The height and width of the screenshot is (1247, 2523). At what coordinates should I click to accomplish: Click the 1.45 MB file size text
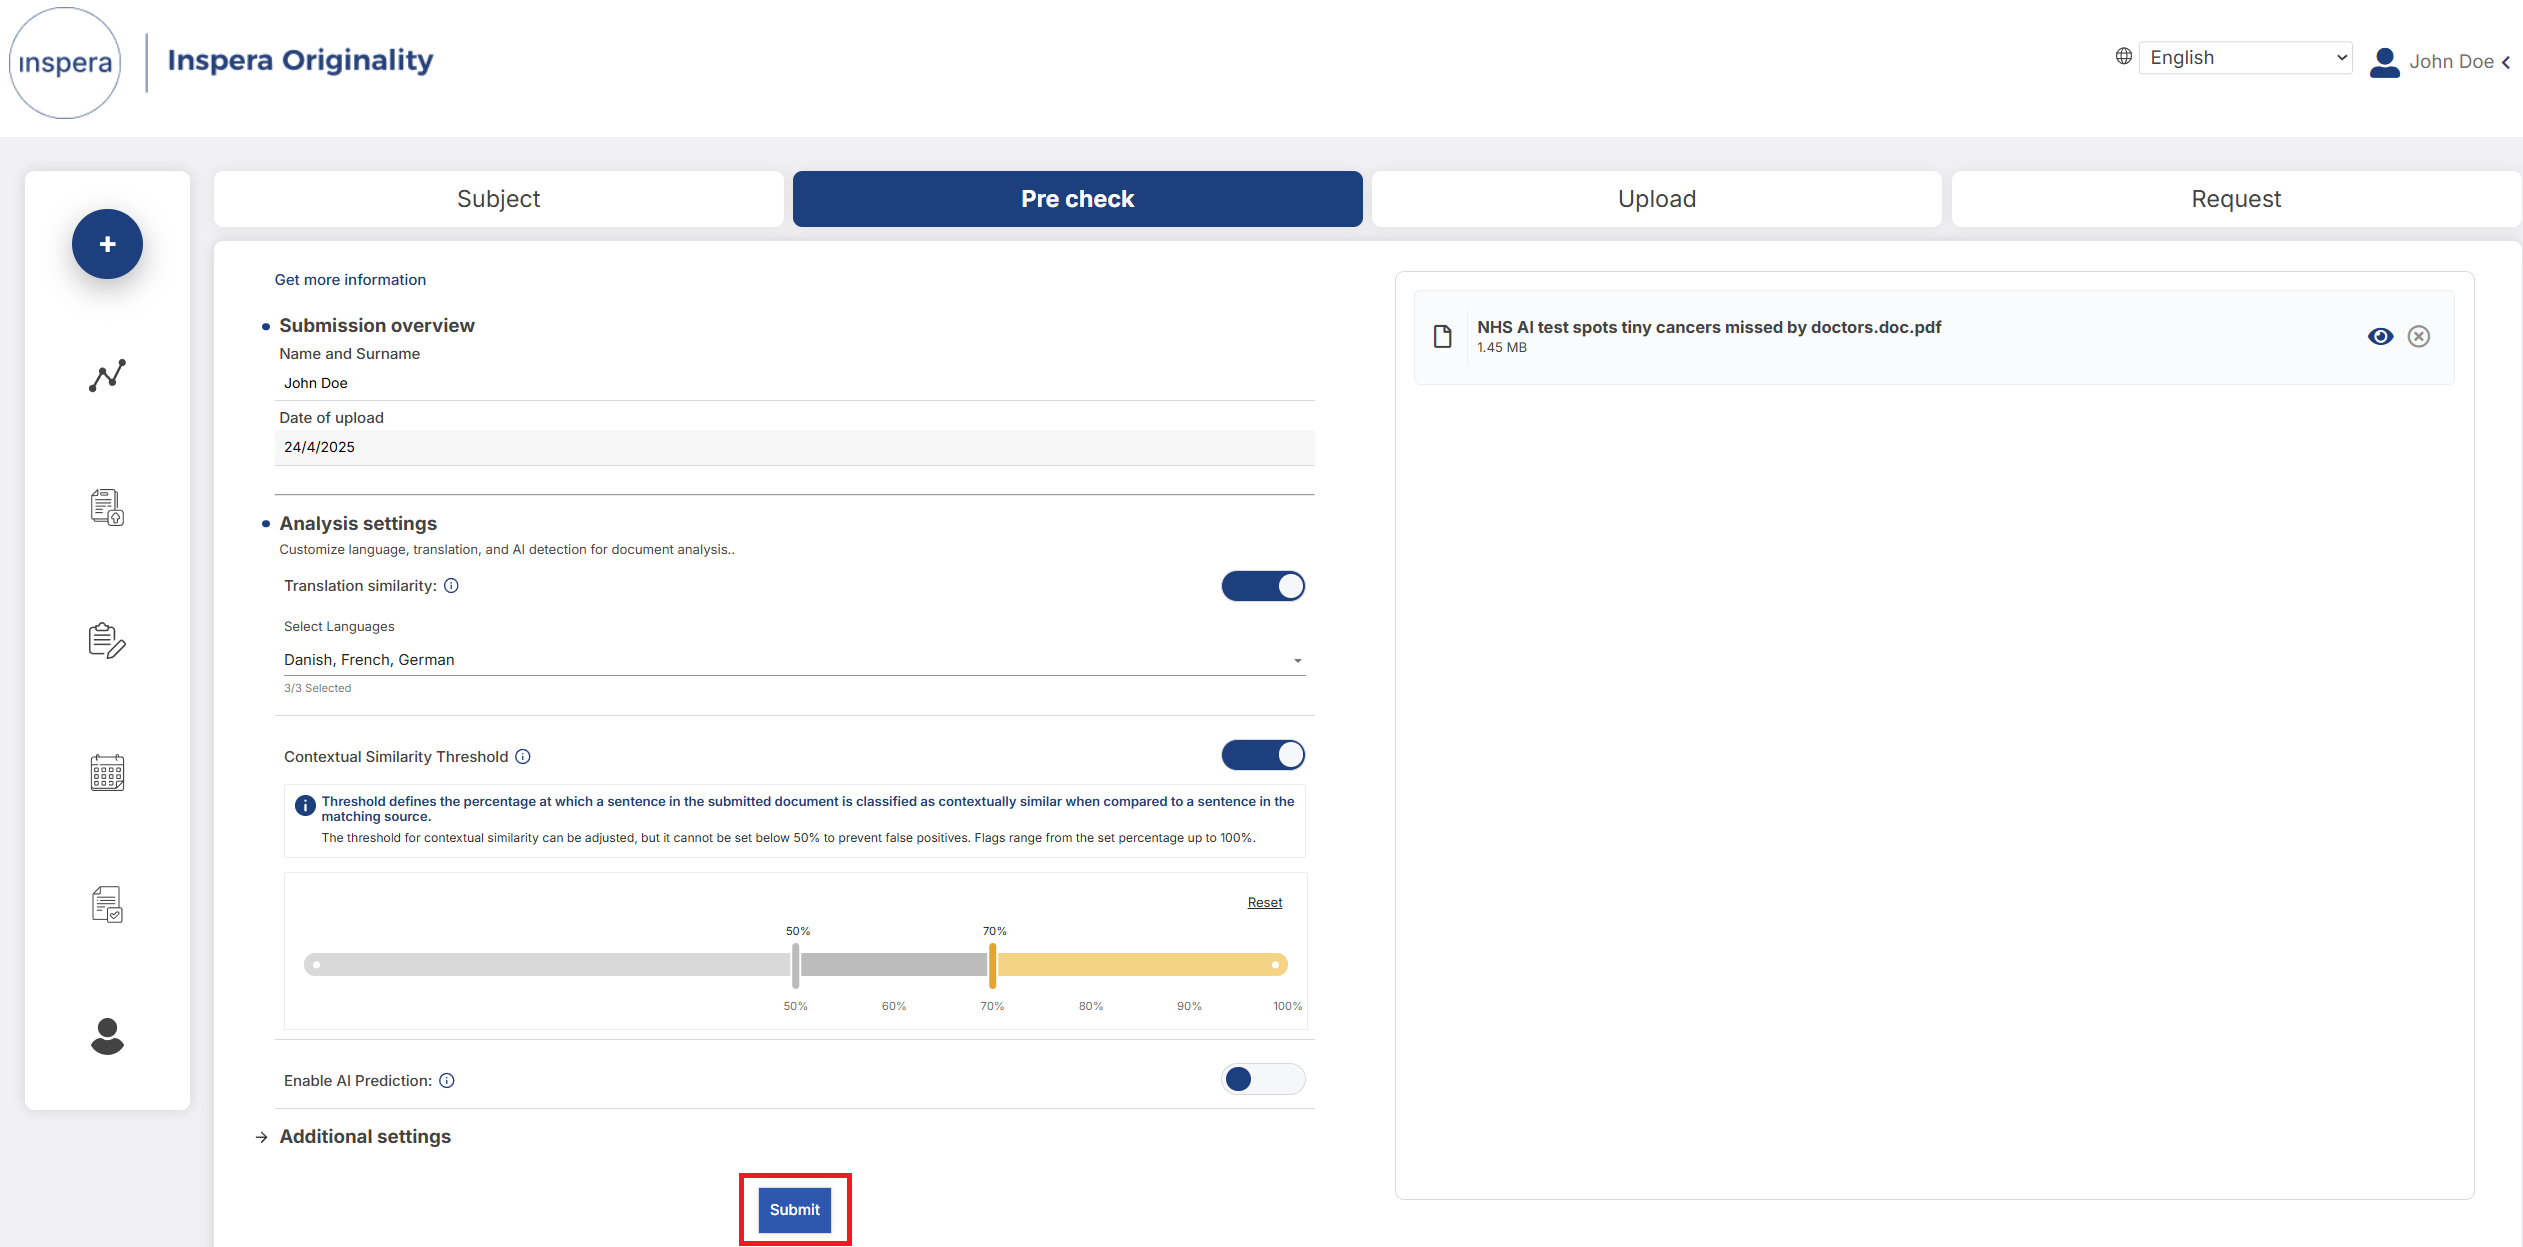coord(1502,348)
